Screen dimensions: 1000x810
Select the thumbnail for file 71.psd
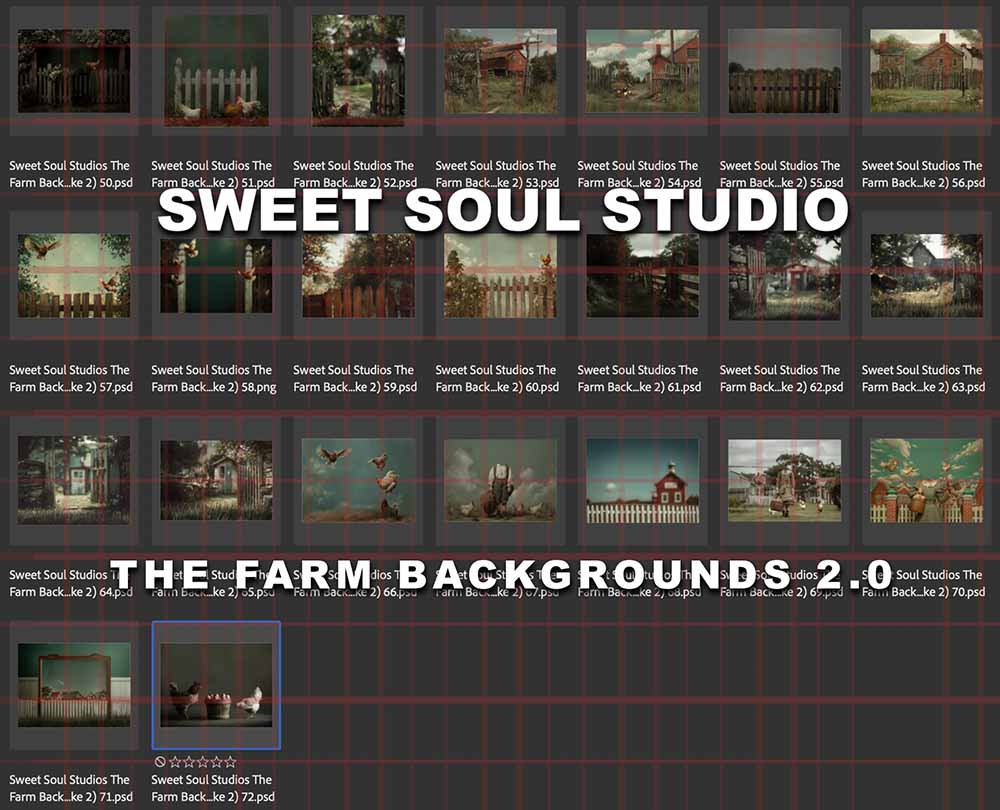[74, 685]
